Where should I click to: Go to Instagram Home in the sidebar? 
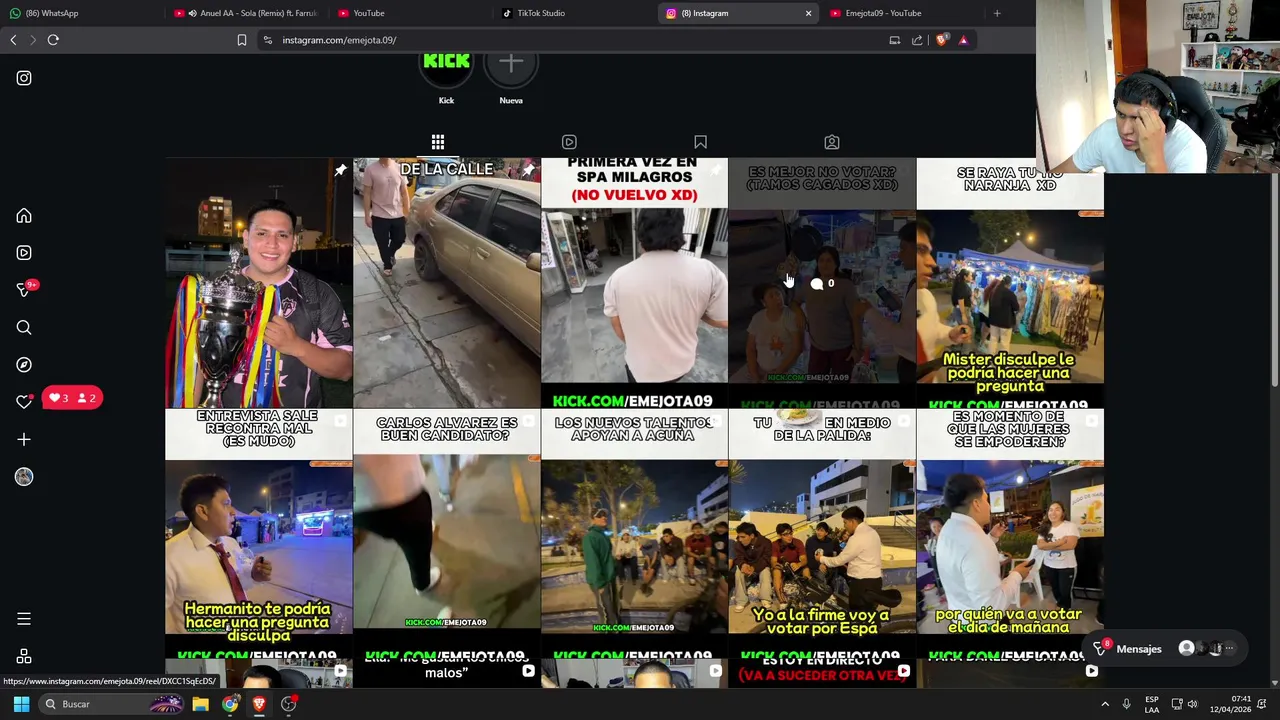[x=24, y=216]
